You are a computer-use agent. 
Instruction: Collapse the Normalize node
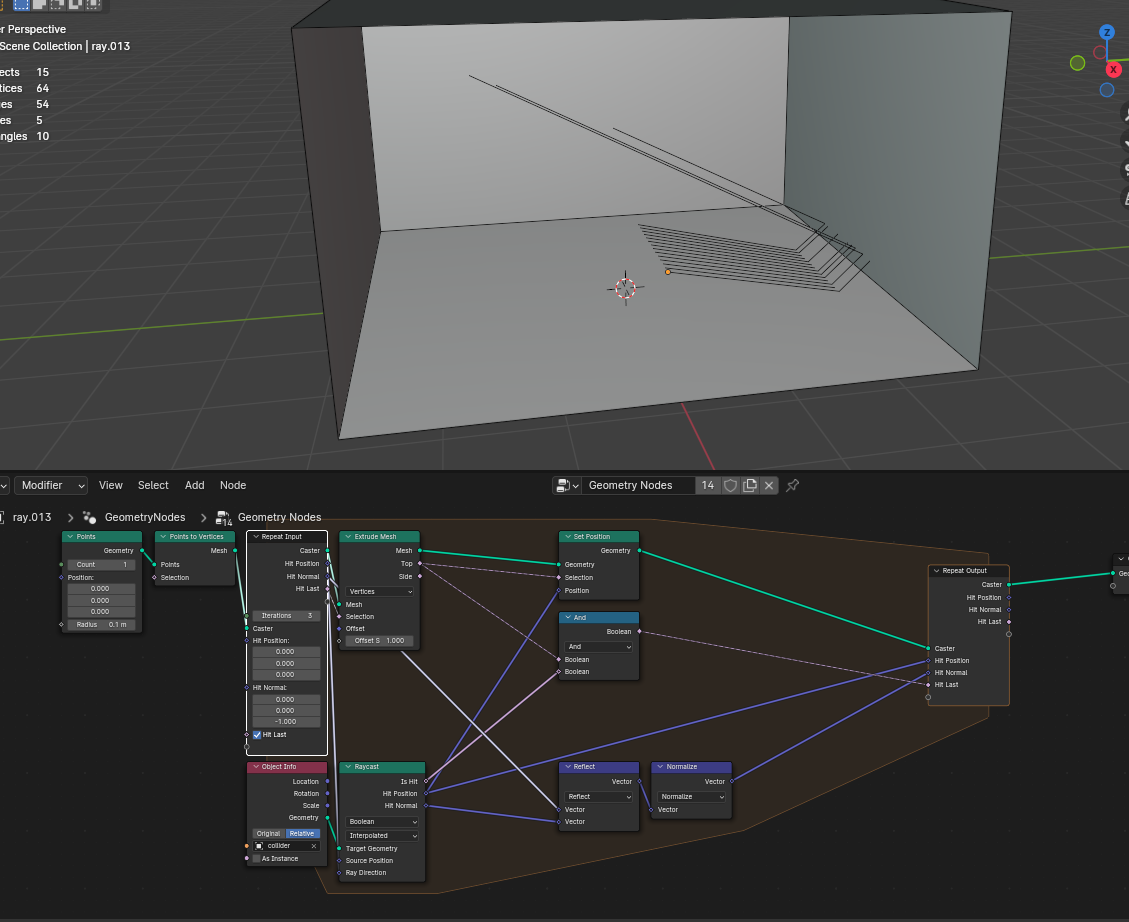660,767
